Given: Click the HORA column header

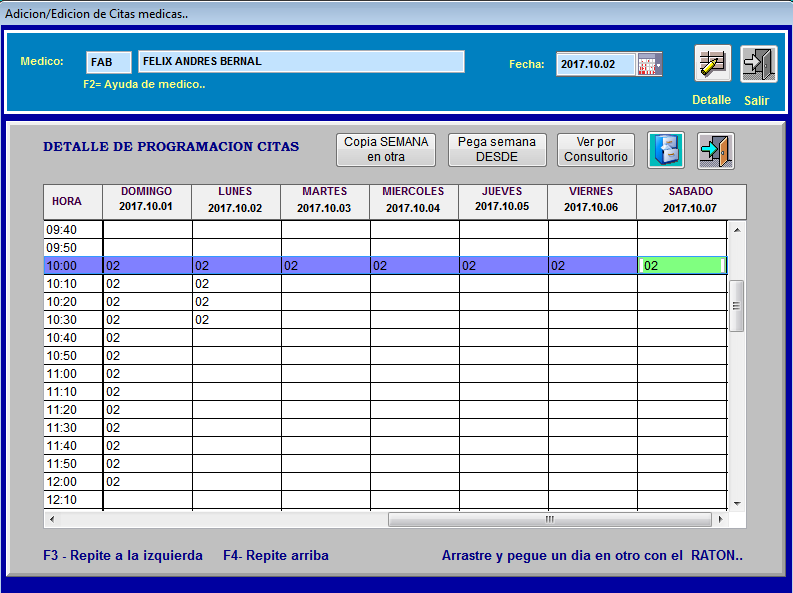Looking at the screenshot, I should click(73, 202).
